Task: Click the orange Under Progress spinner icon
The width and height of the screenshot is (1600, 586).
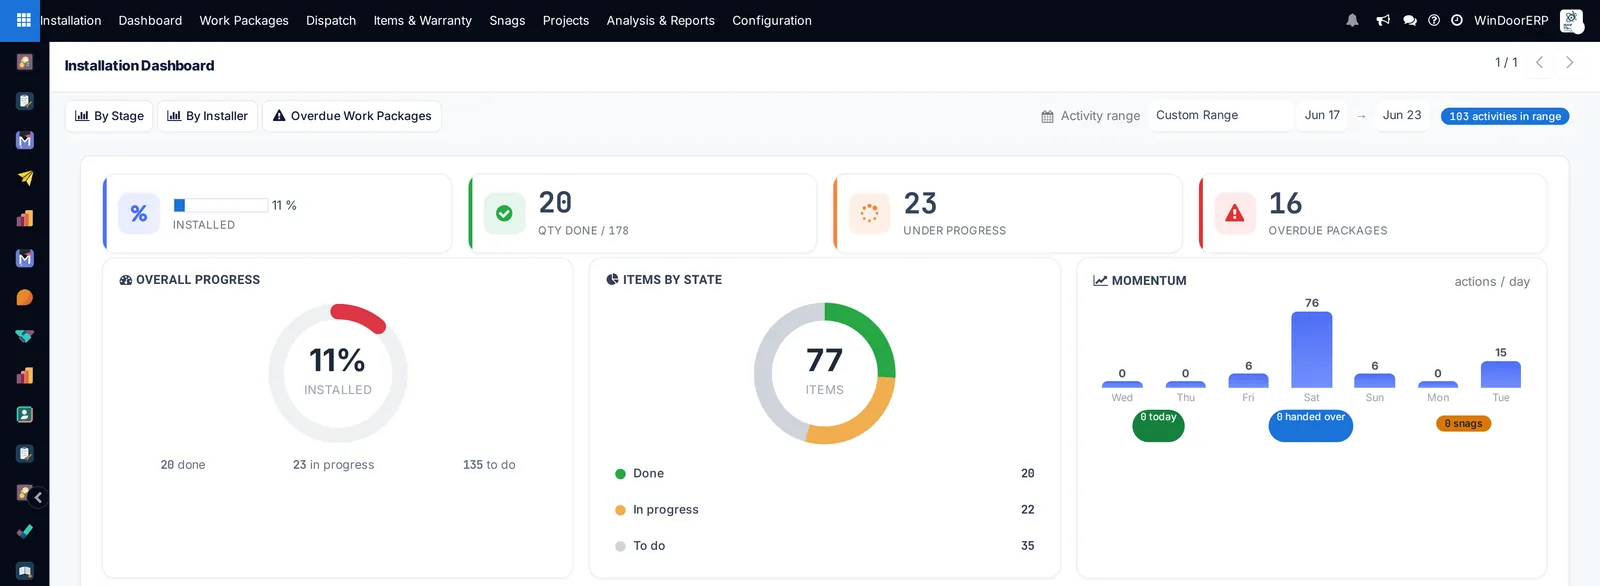Action: [869, 214]
